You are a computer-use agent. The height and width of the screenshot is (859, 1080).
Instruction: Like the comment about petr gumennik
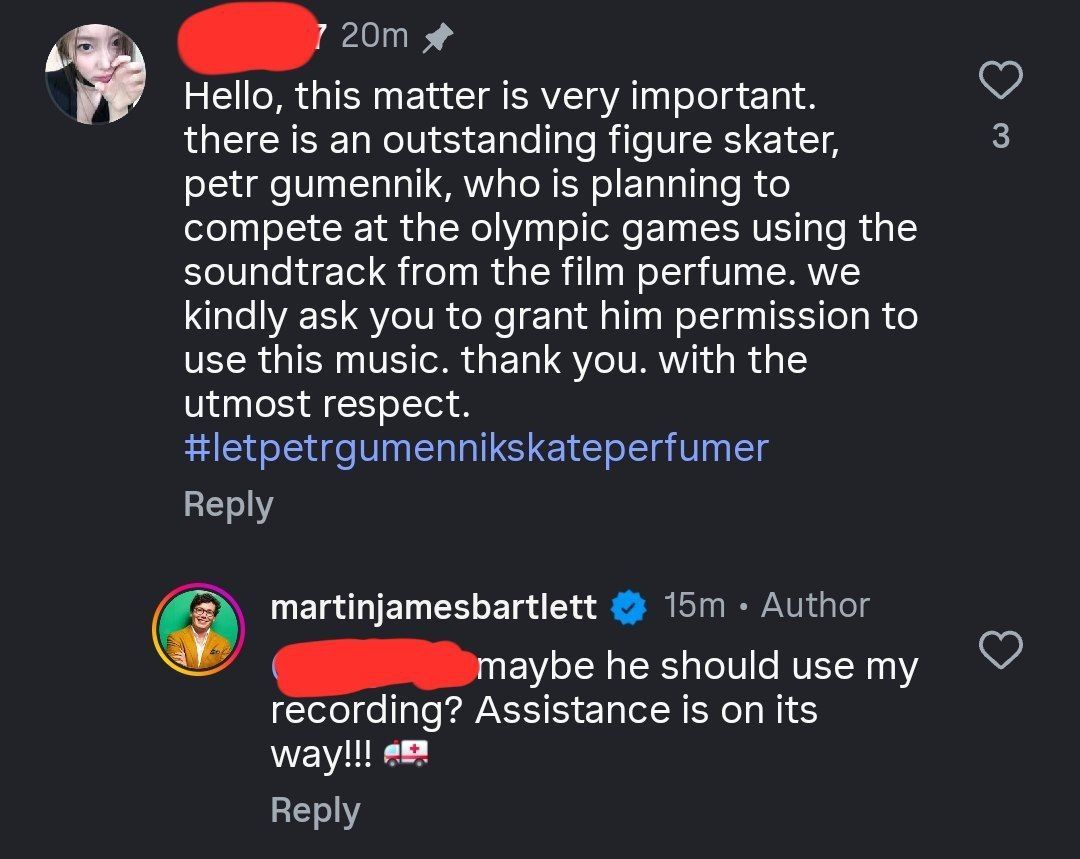click(1000, 82)
